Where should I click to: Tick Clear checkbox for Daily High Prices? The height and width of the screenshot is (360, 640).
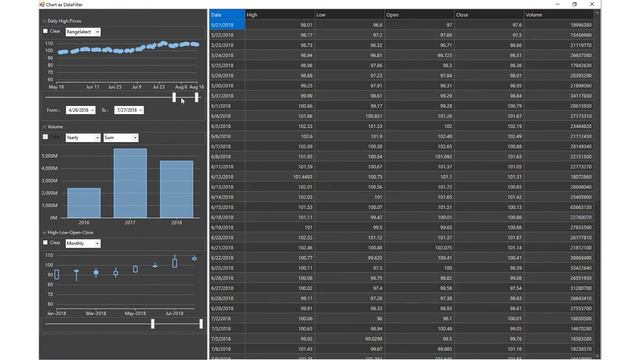tap(45, 31)
